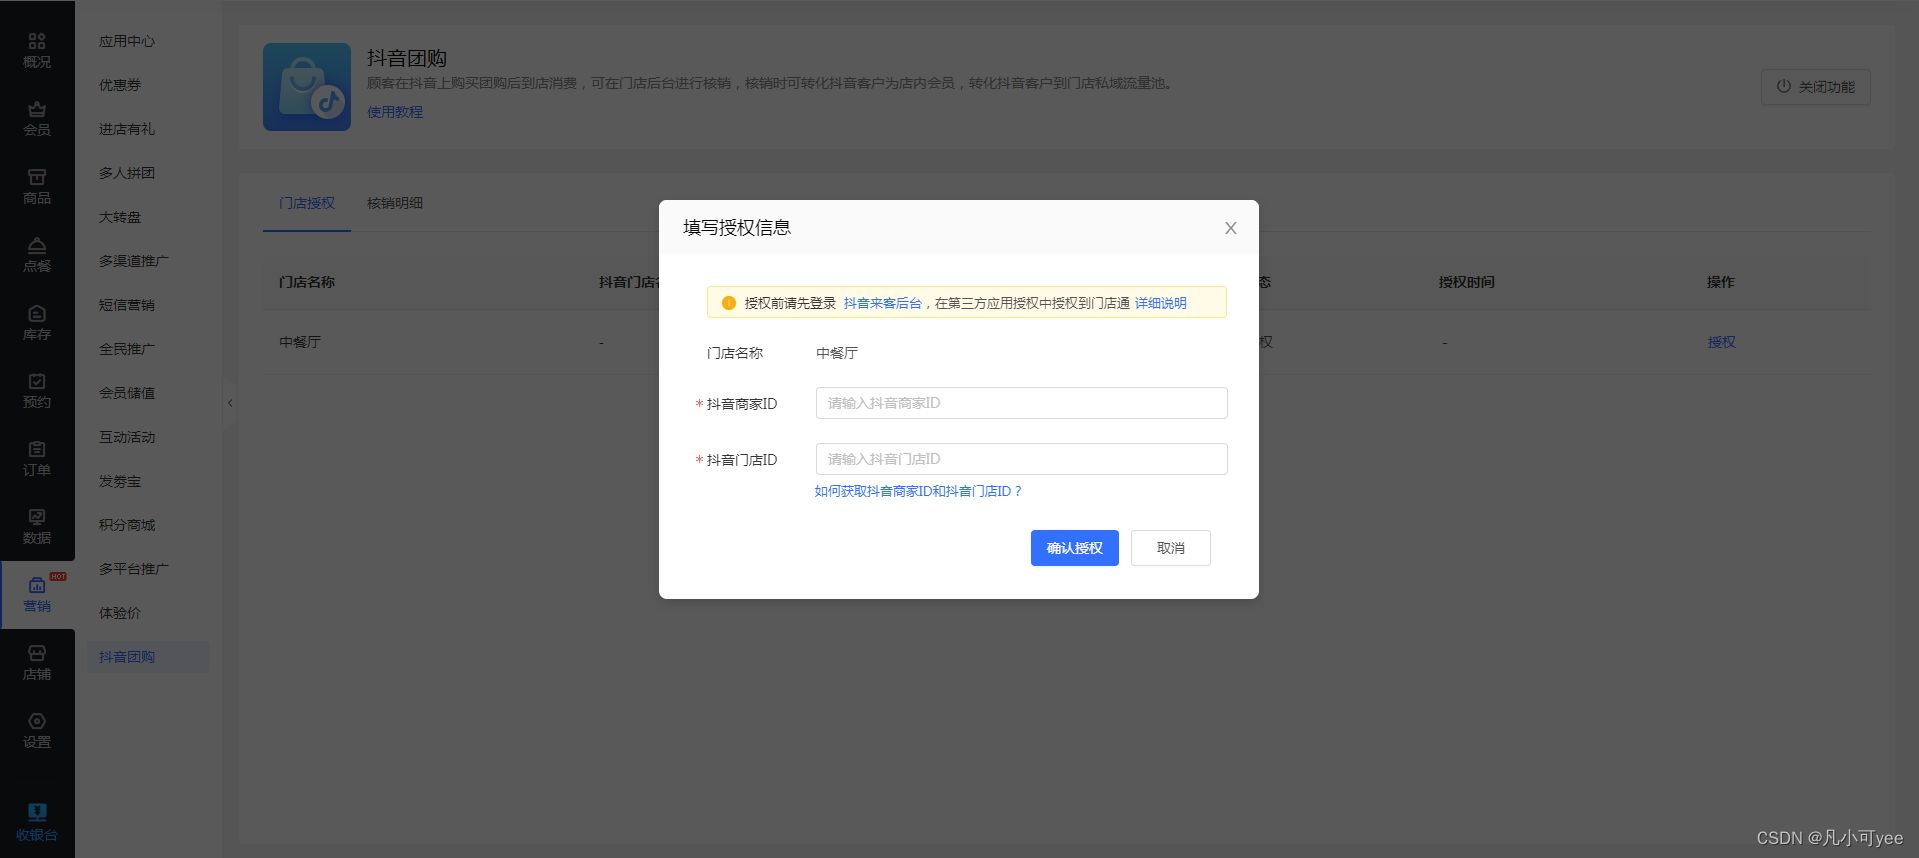Select 体验价 in the submenu

[120, 613]
